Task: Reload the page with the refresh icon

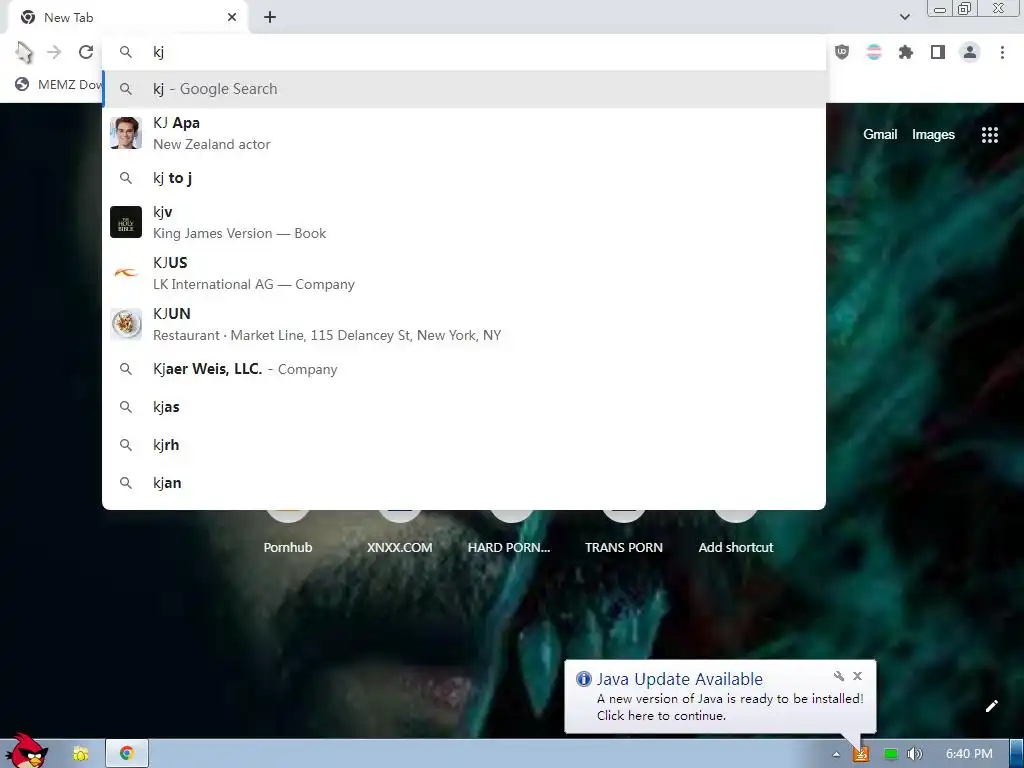Action: point(86,52)
